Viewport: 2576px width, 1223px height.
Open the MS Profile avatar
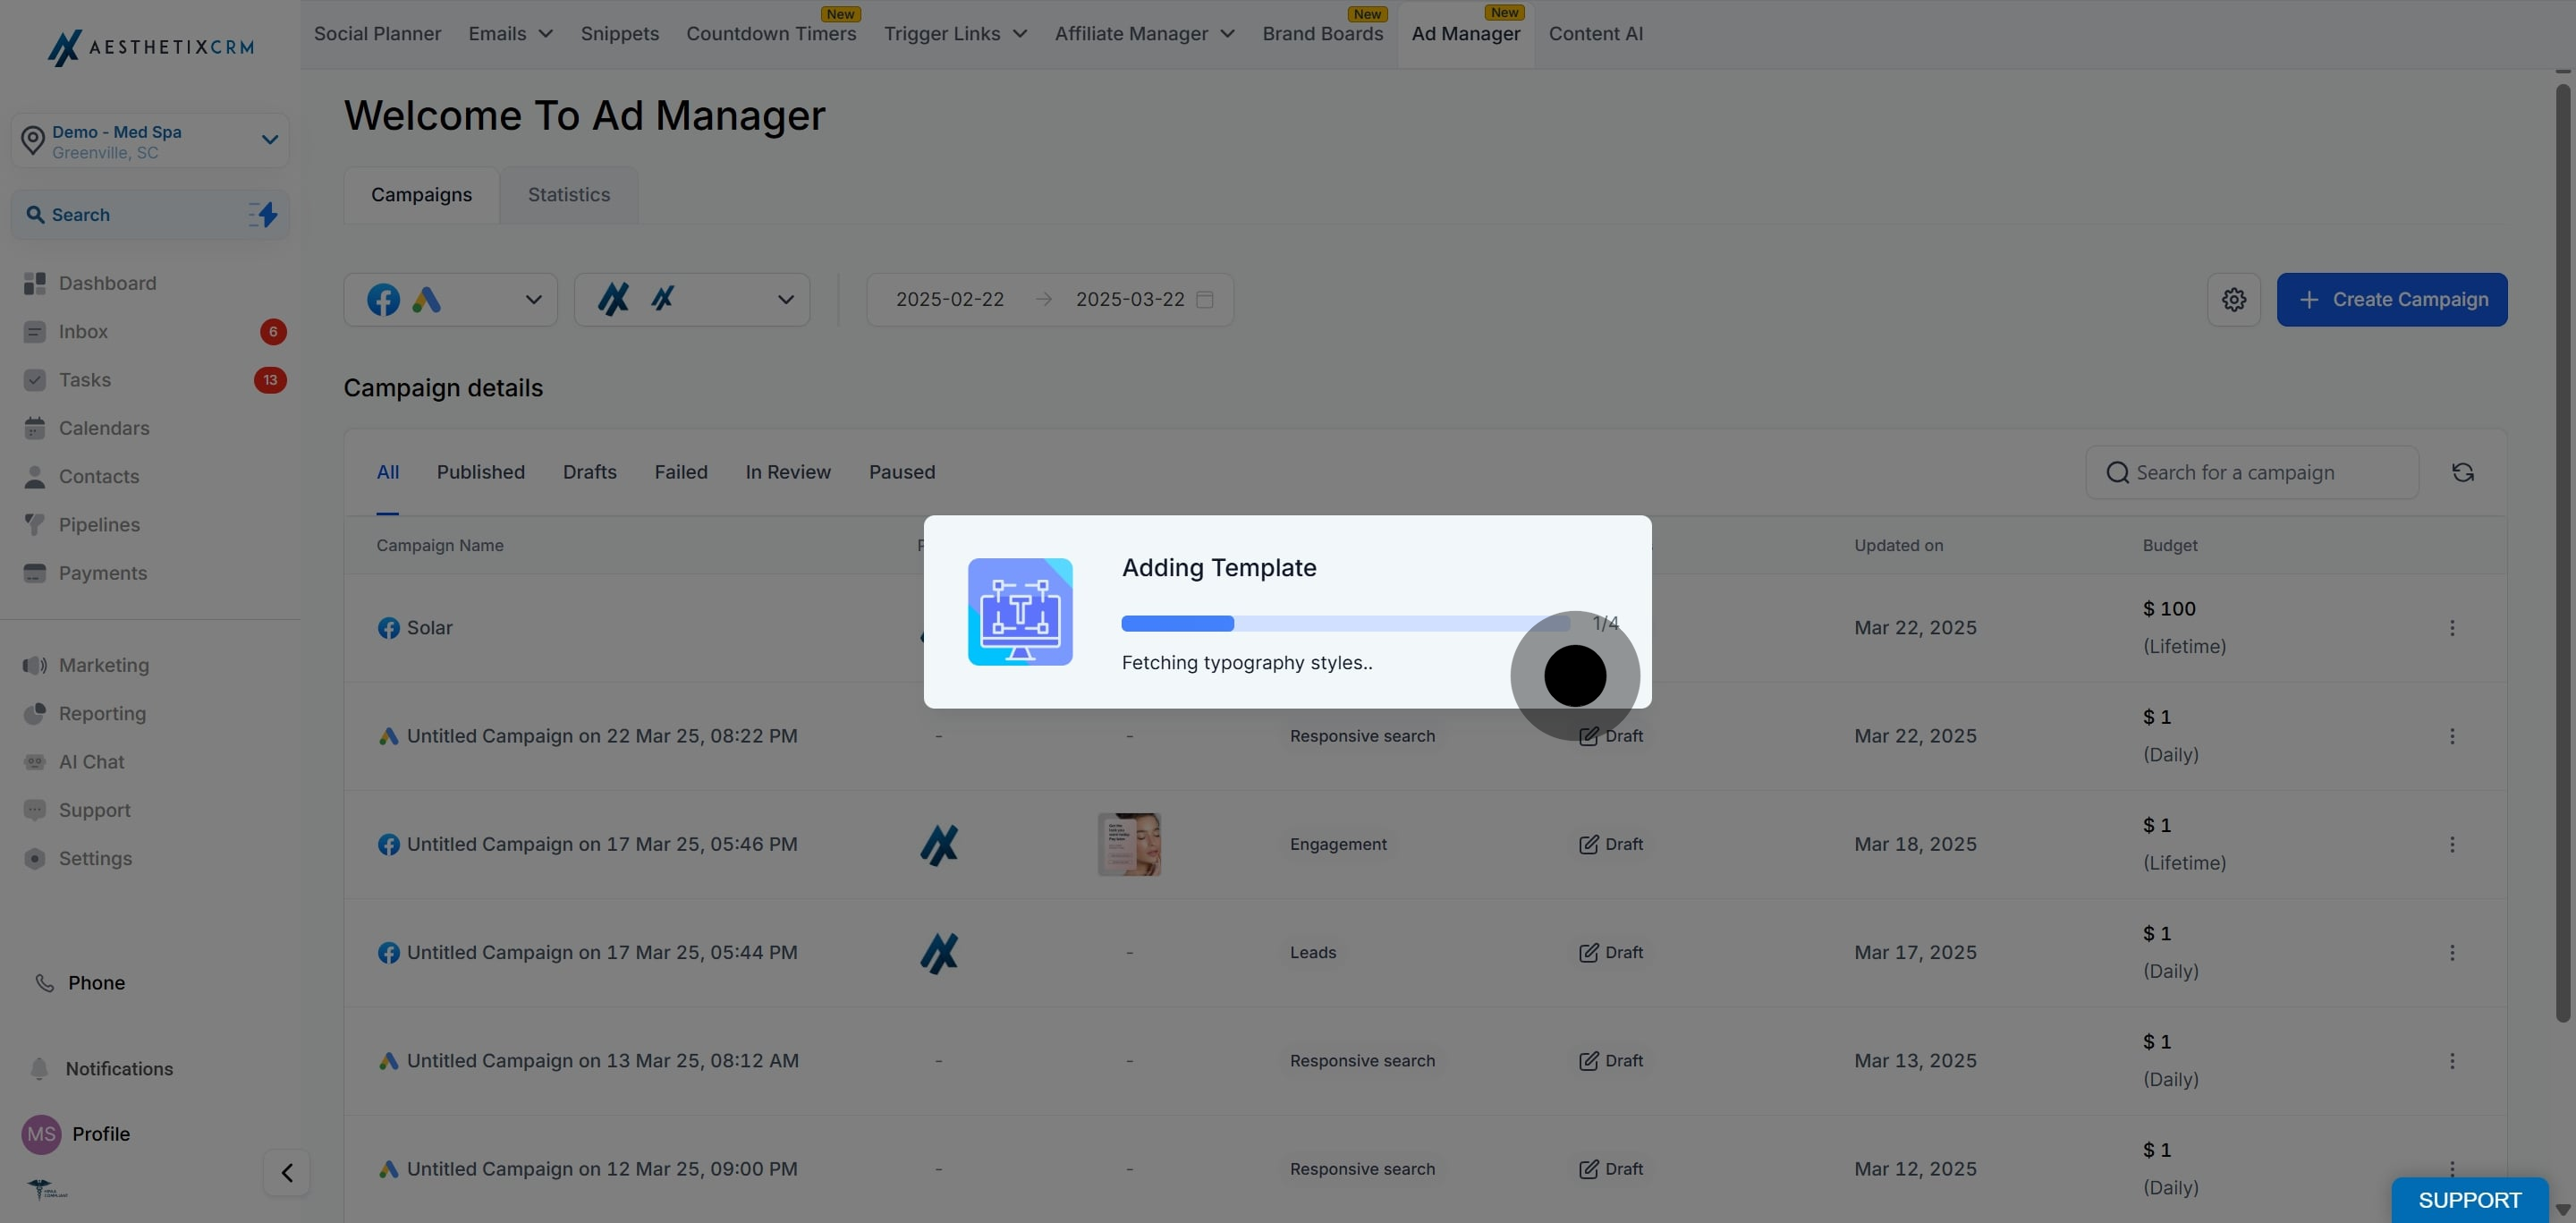[41, 1134]
